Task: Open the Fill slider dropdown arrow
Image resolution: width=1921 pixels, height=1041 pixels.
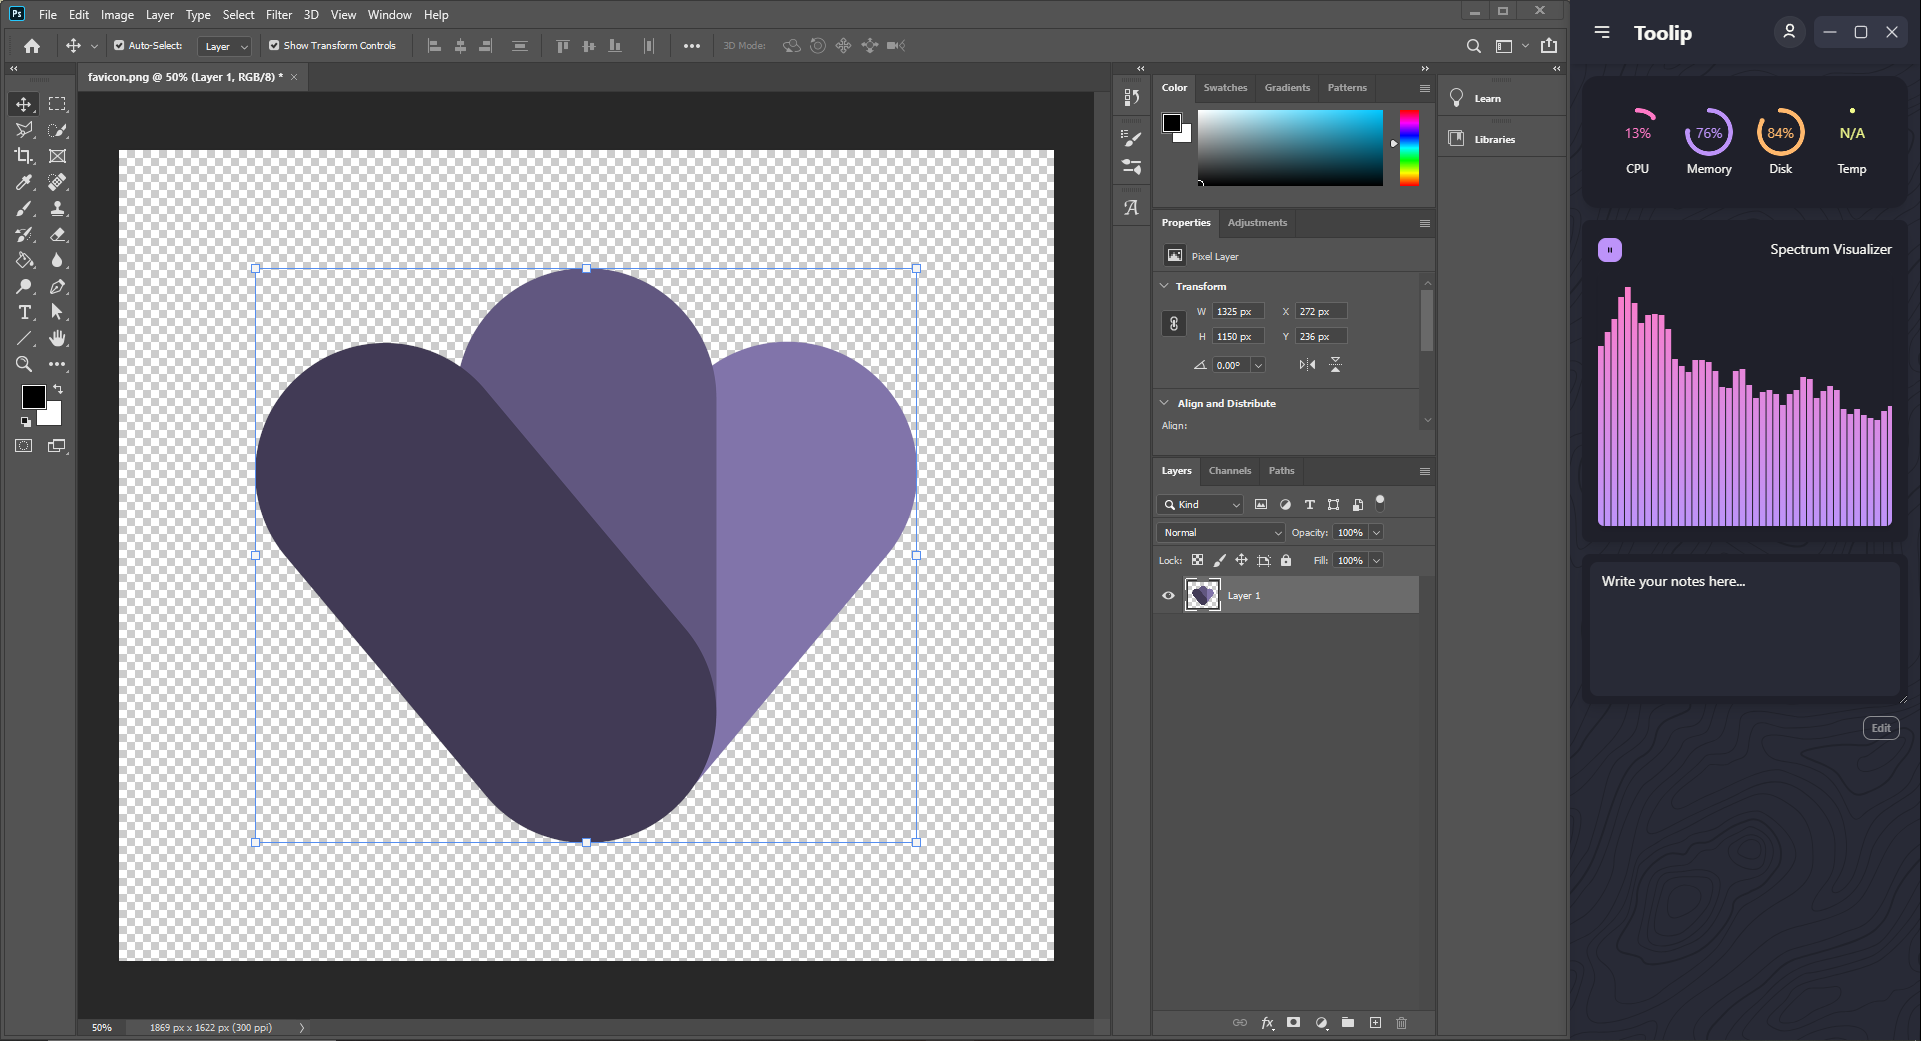Action: tap(1376, 560)
